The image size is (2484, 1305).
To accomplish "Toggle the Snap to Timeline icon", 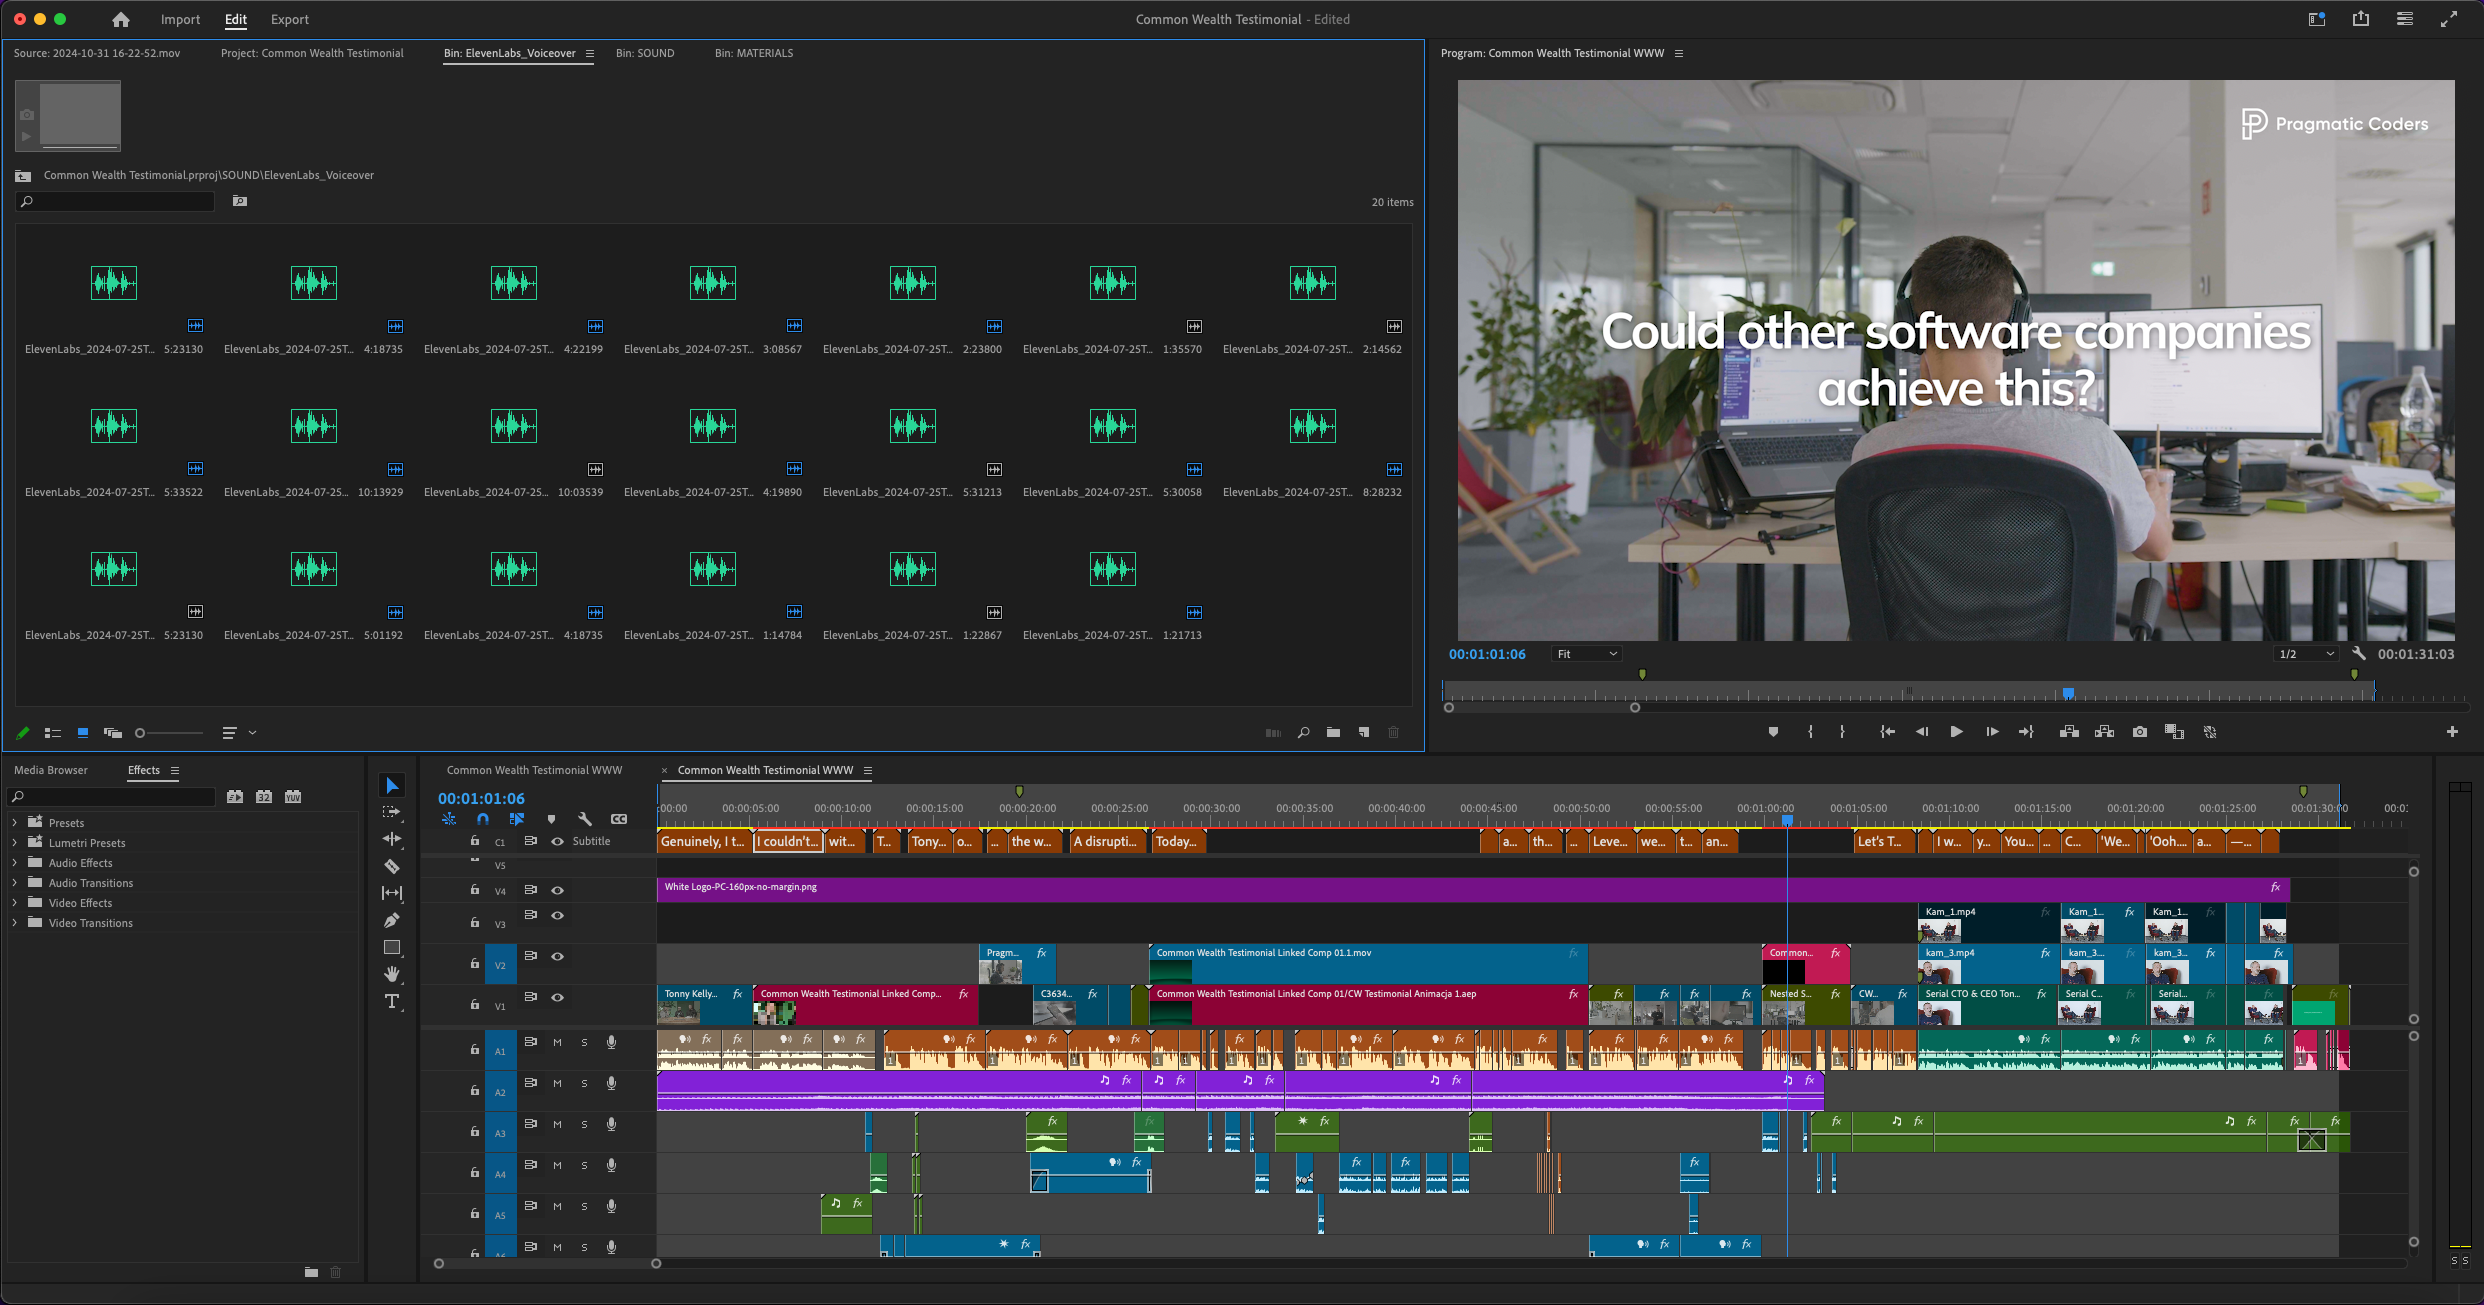I will 481,820.
